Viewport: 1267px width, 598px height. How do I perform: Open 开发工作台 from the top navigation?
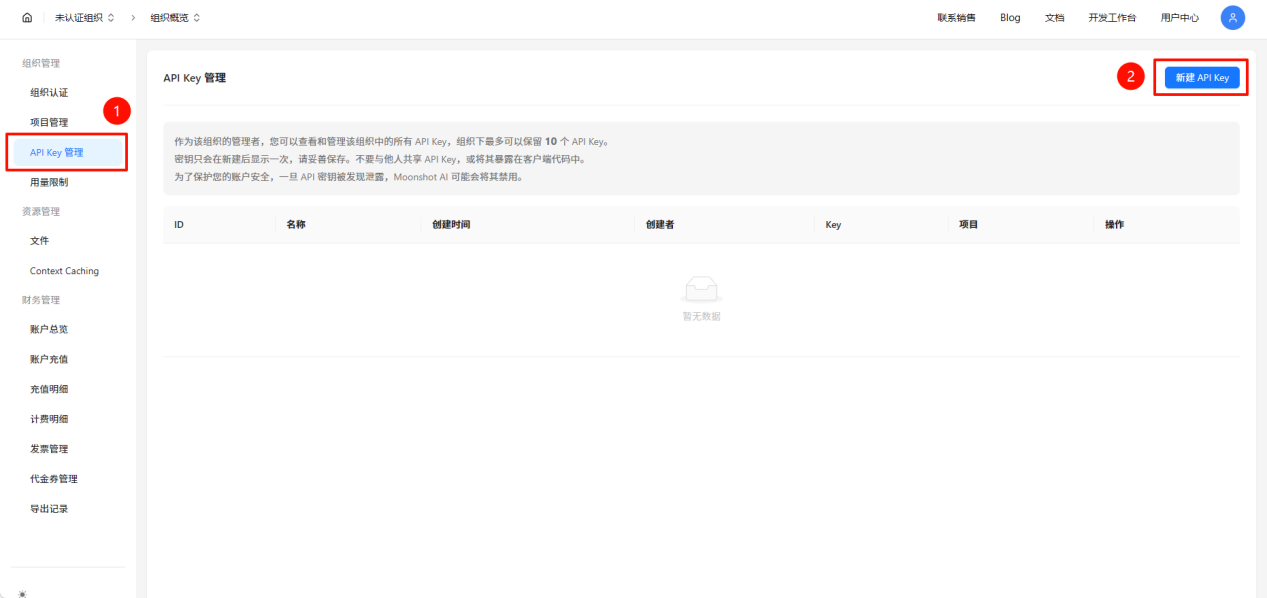point(1112,18)
